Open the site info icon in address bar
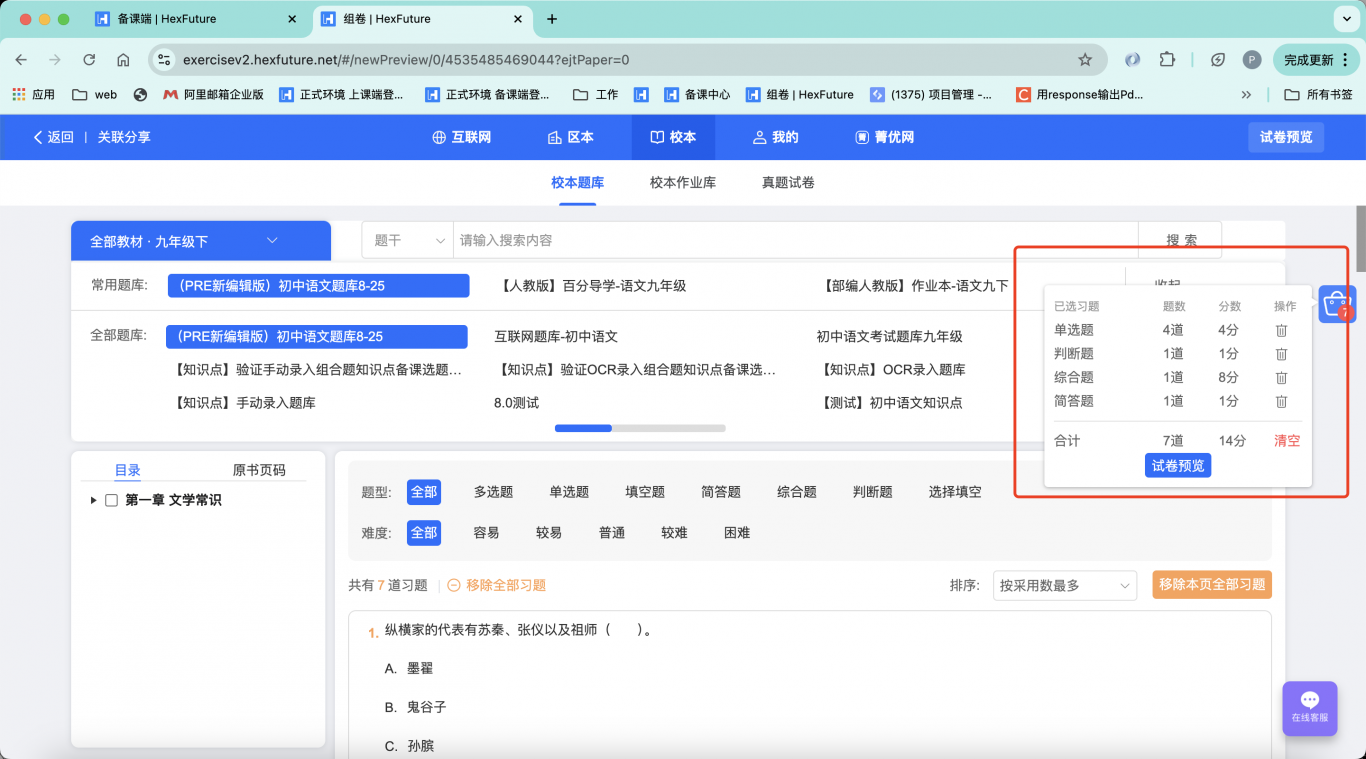This screenshot has width=1366, height=759. [x=165, y=60]
